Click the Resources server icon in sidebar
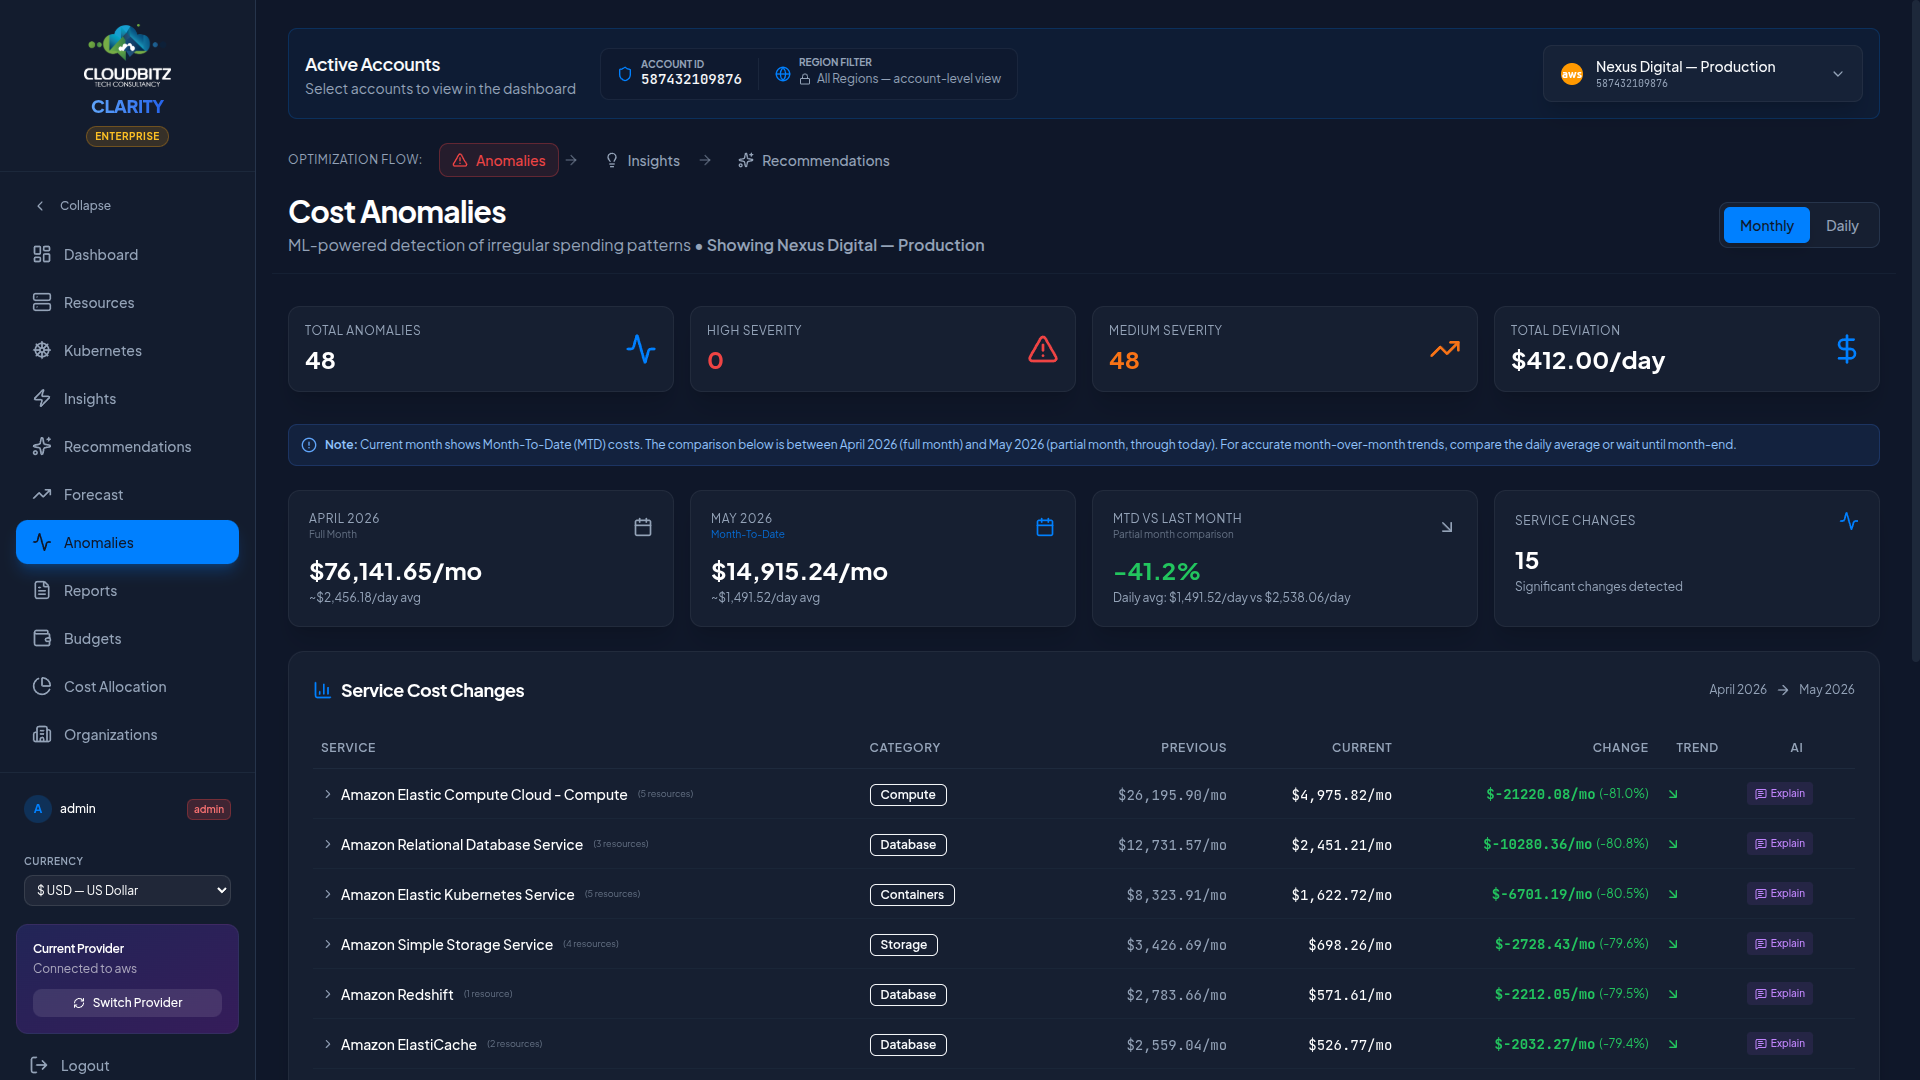 [42, 303]
